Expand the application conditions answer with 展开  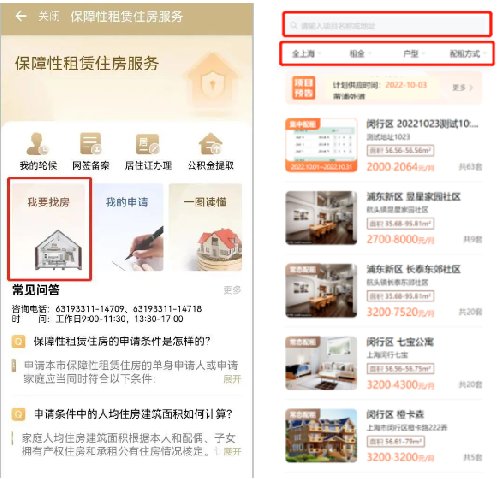click(232, 379)
